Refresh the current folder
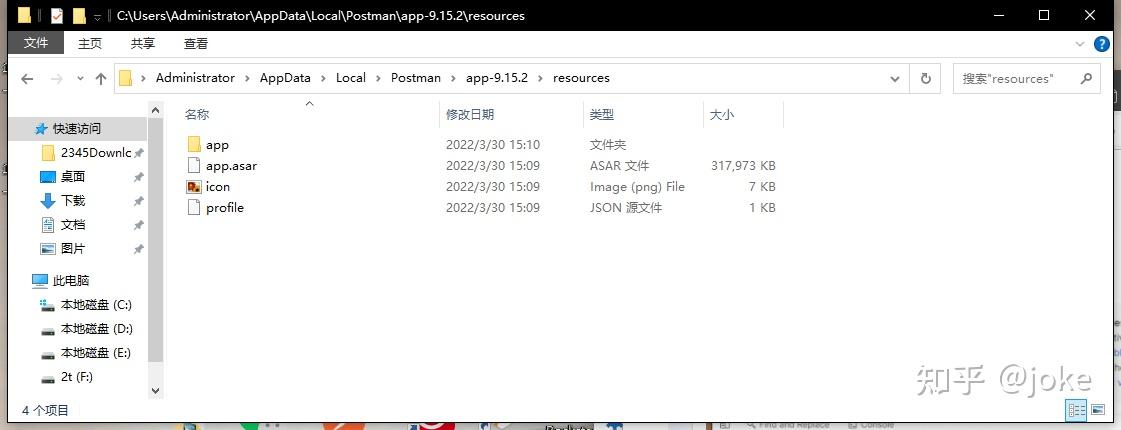The image size is (1121, 430). tap(926, 79)
